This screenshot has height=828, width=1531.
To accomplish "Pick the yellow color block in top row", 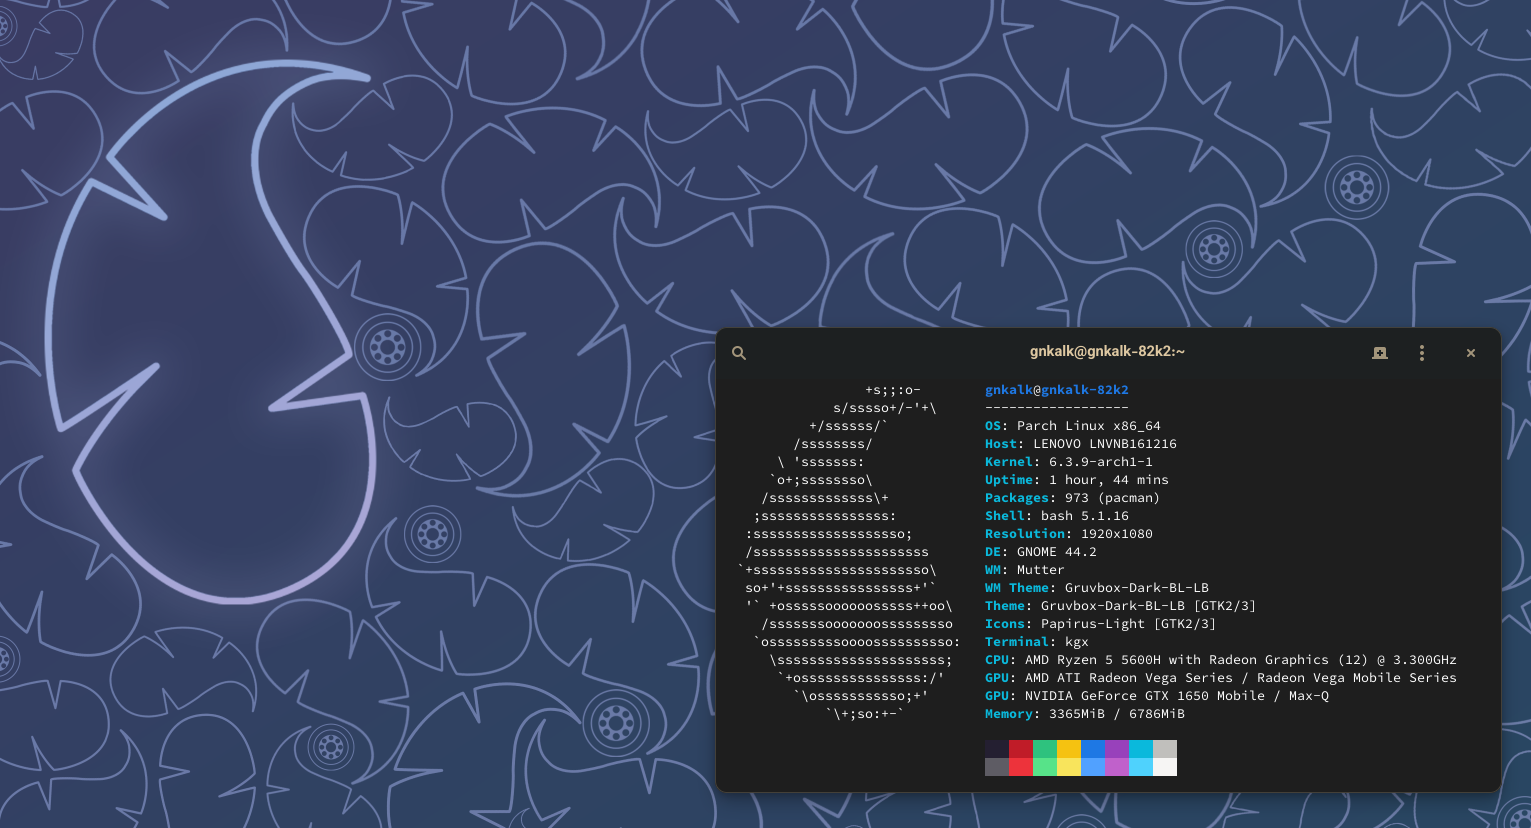I will [x=1069, y=749].
